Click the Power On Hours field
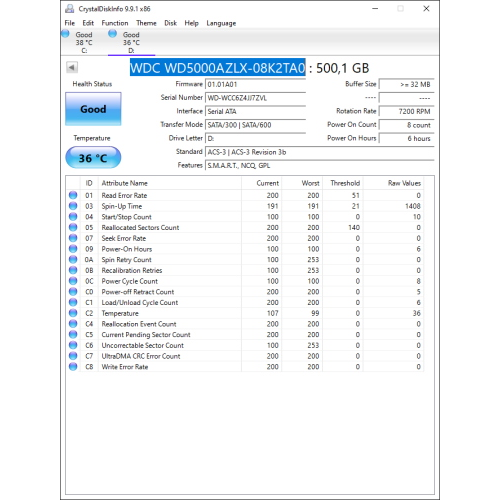Viewport: 500px width, 500px height. coord(407,138)
